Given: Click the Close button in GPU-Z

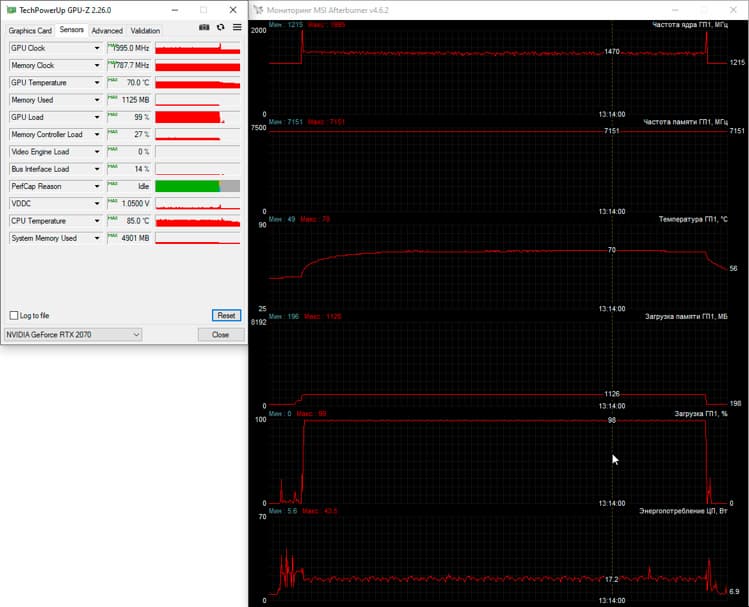Looking at the screenshot, I should point(221,335).
